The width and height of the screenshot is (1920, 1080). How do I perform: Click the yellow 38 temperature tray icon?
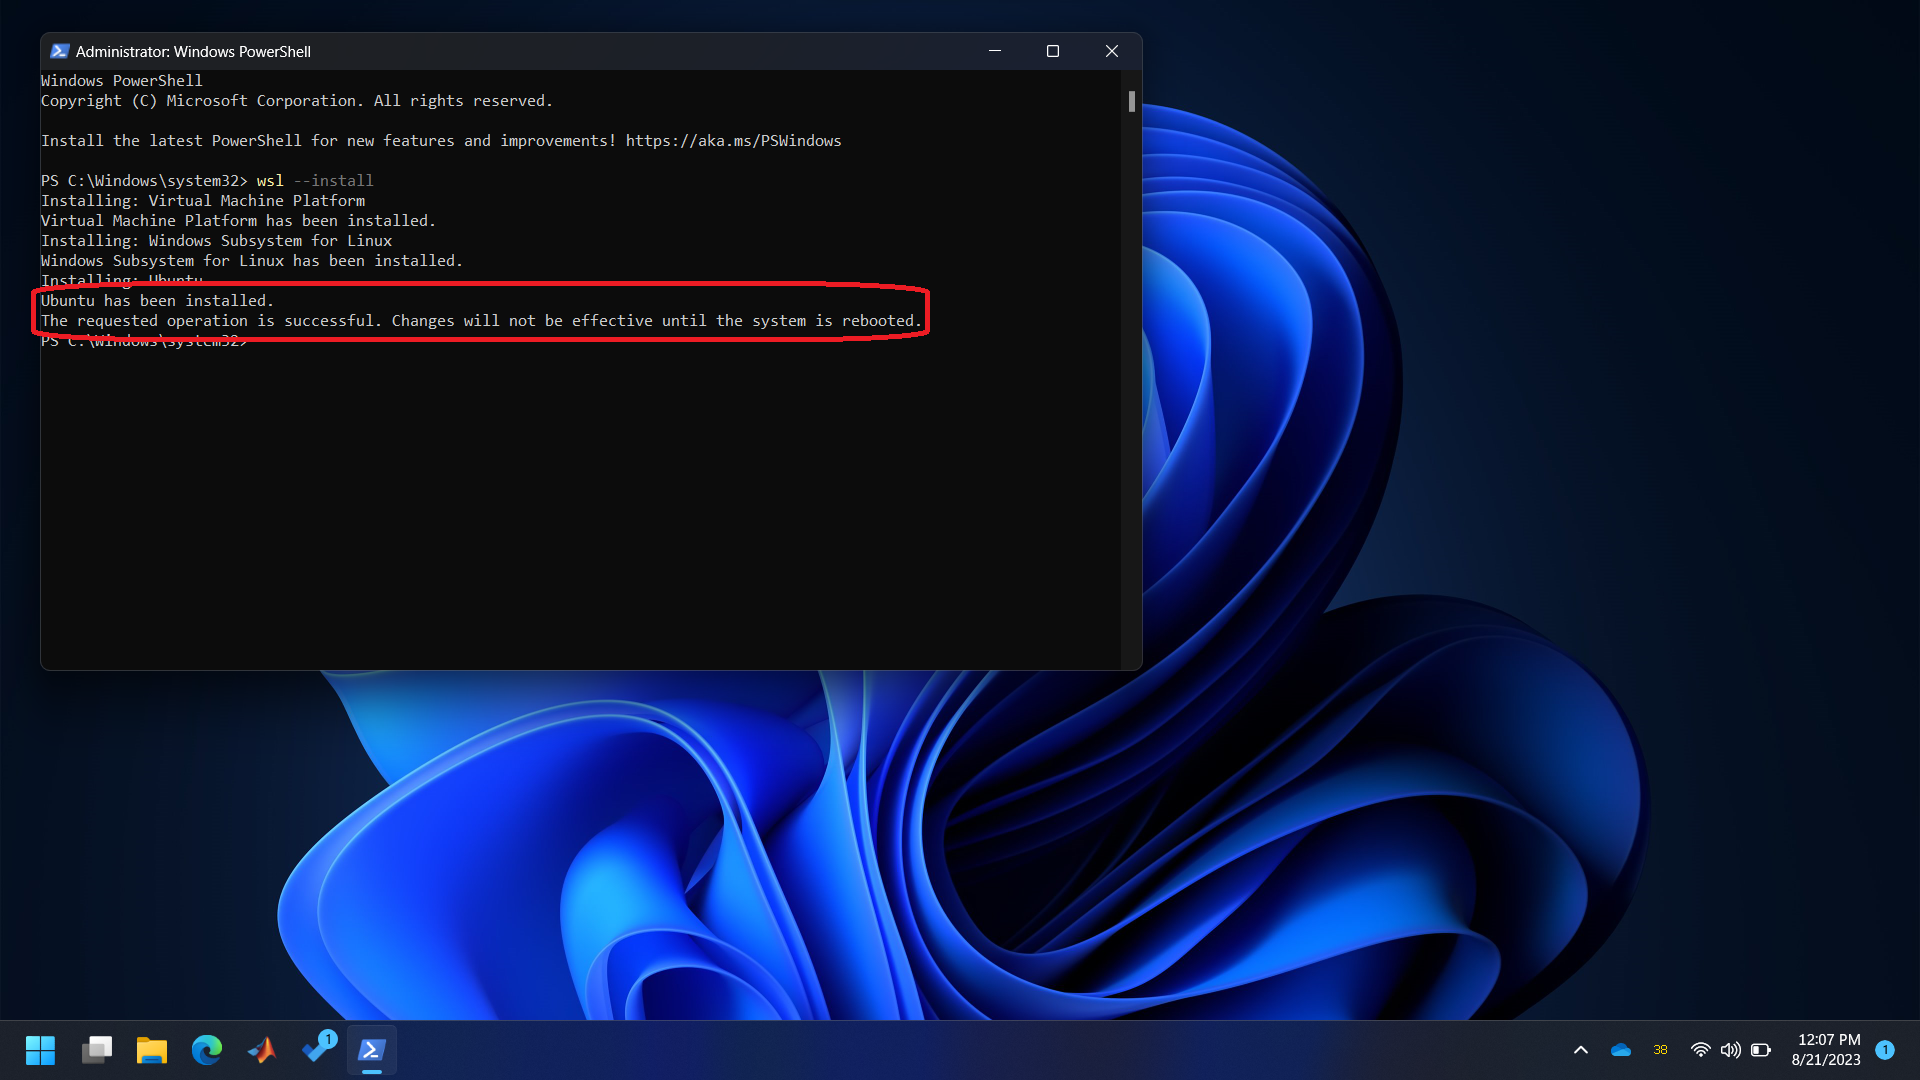click(1660, 1050)
